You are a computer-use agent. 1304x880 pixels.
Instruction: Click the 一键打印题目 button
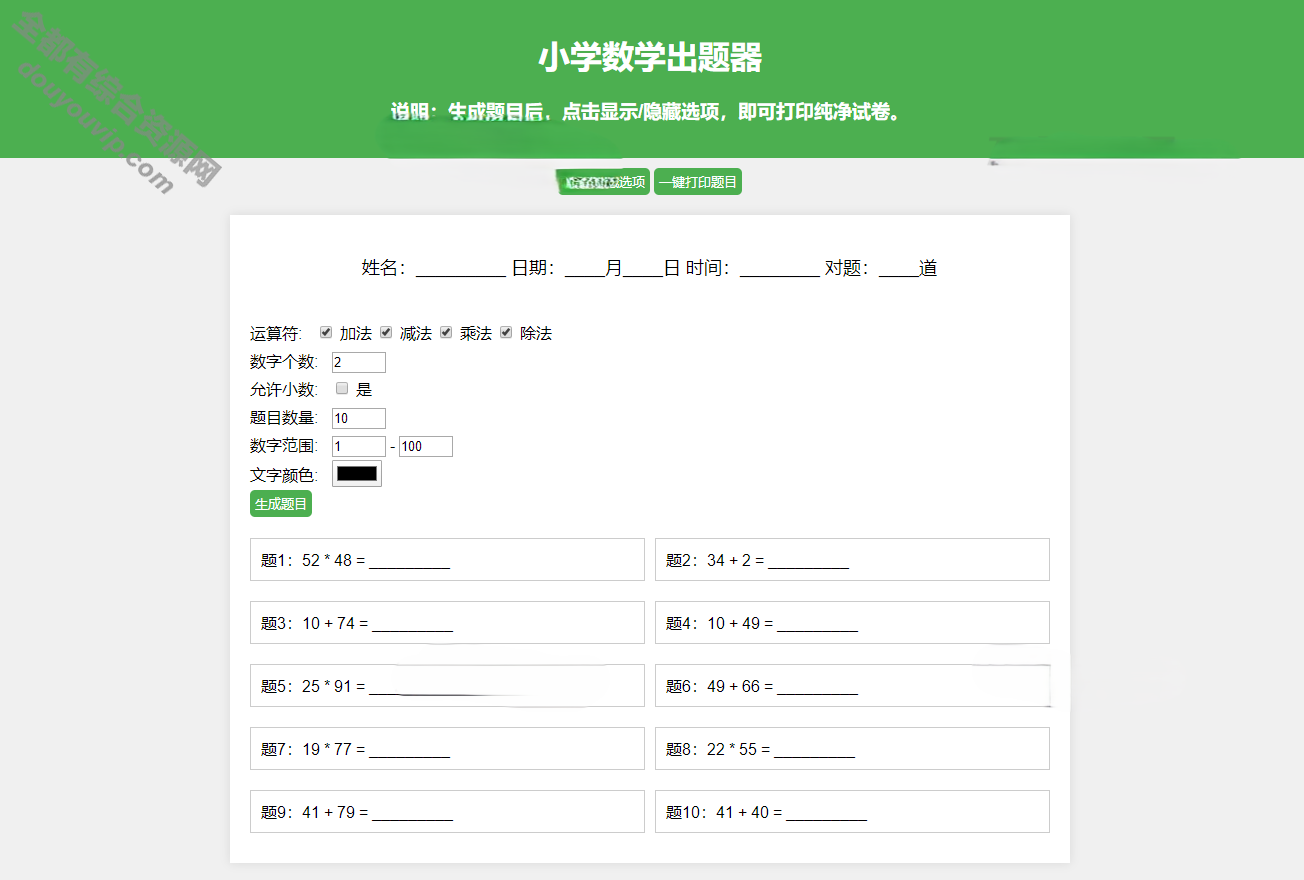(x=698, y=182)
